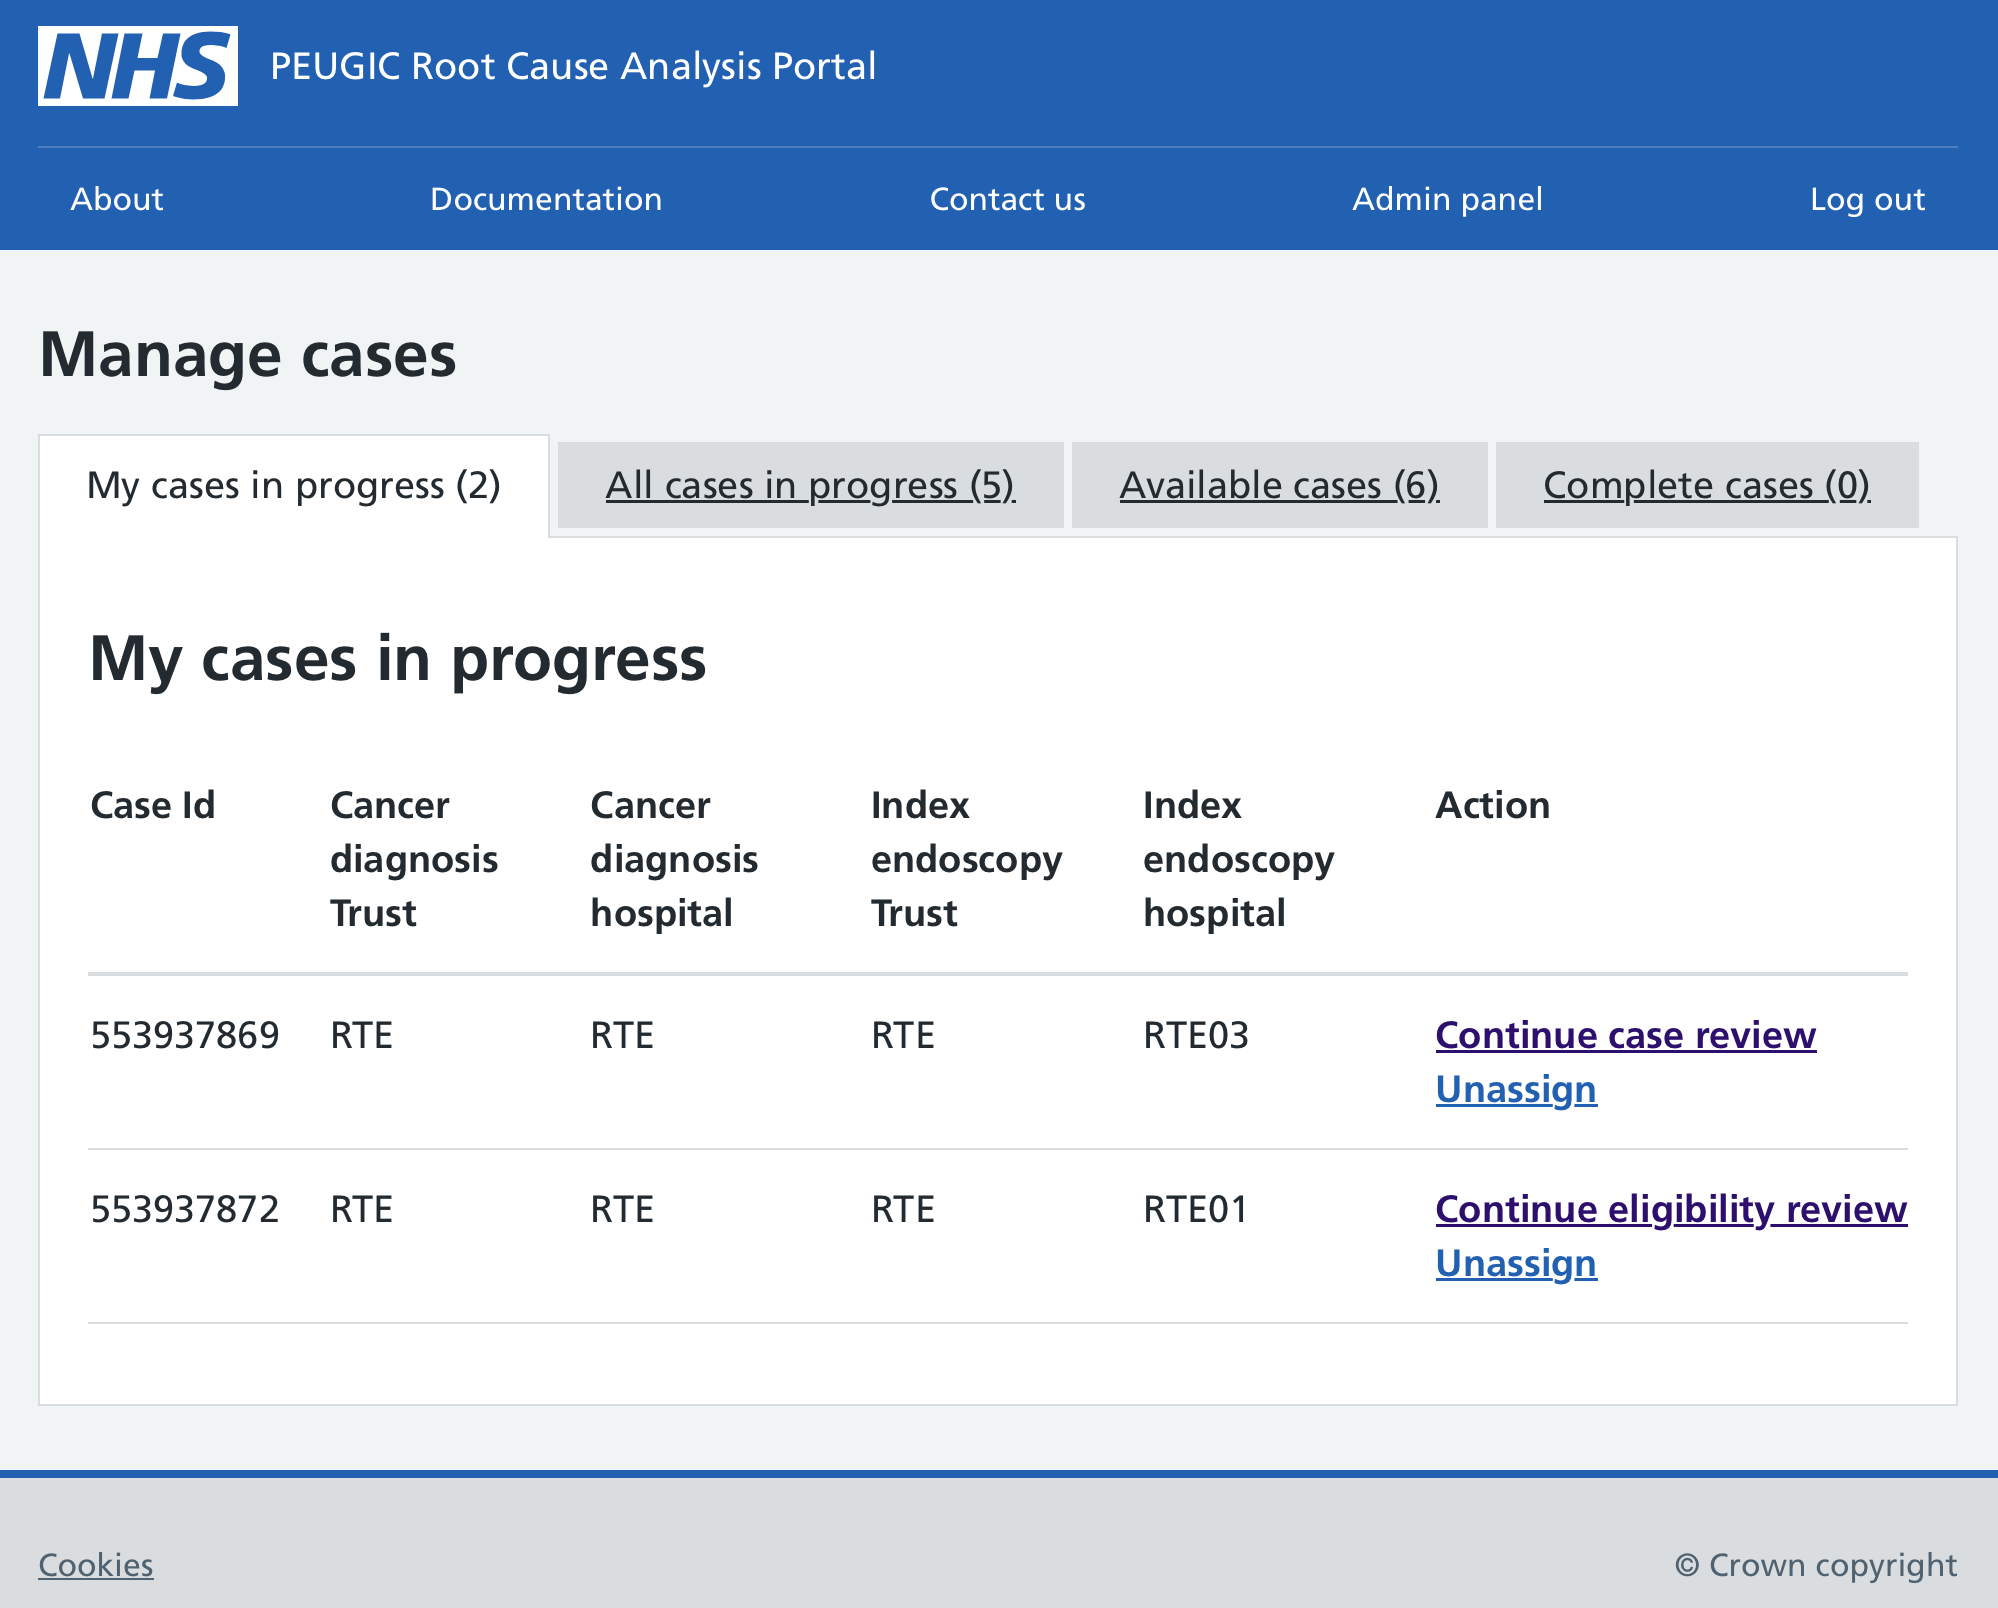Open Contact us page
1998x1608 pixels.
pos(1007,199)
